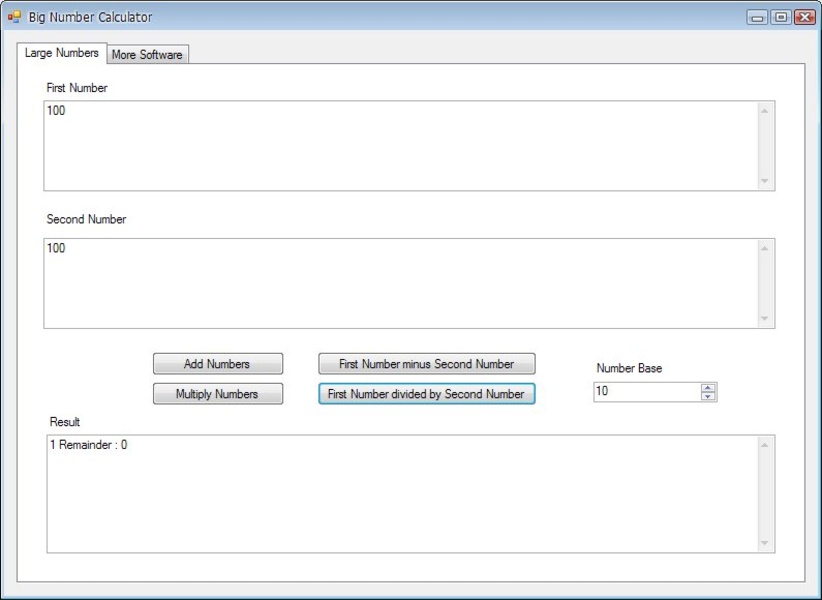Viewport: 822px width, 600px height.
Task: Click inside the First Number text box
Action: pyautogui.click(x=400, y=146)
